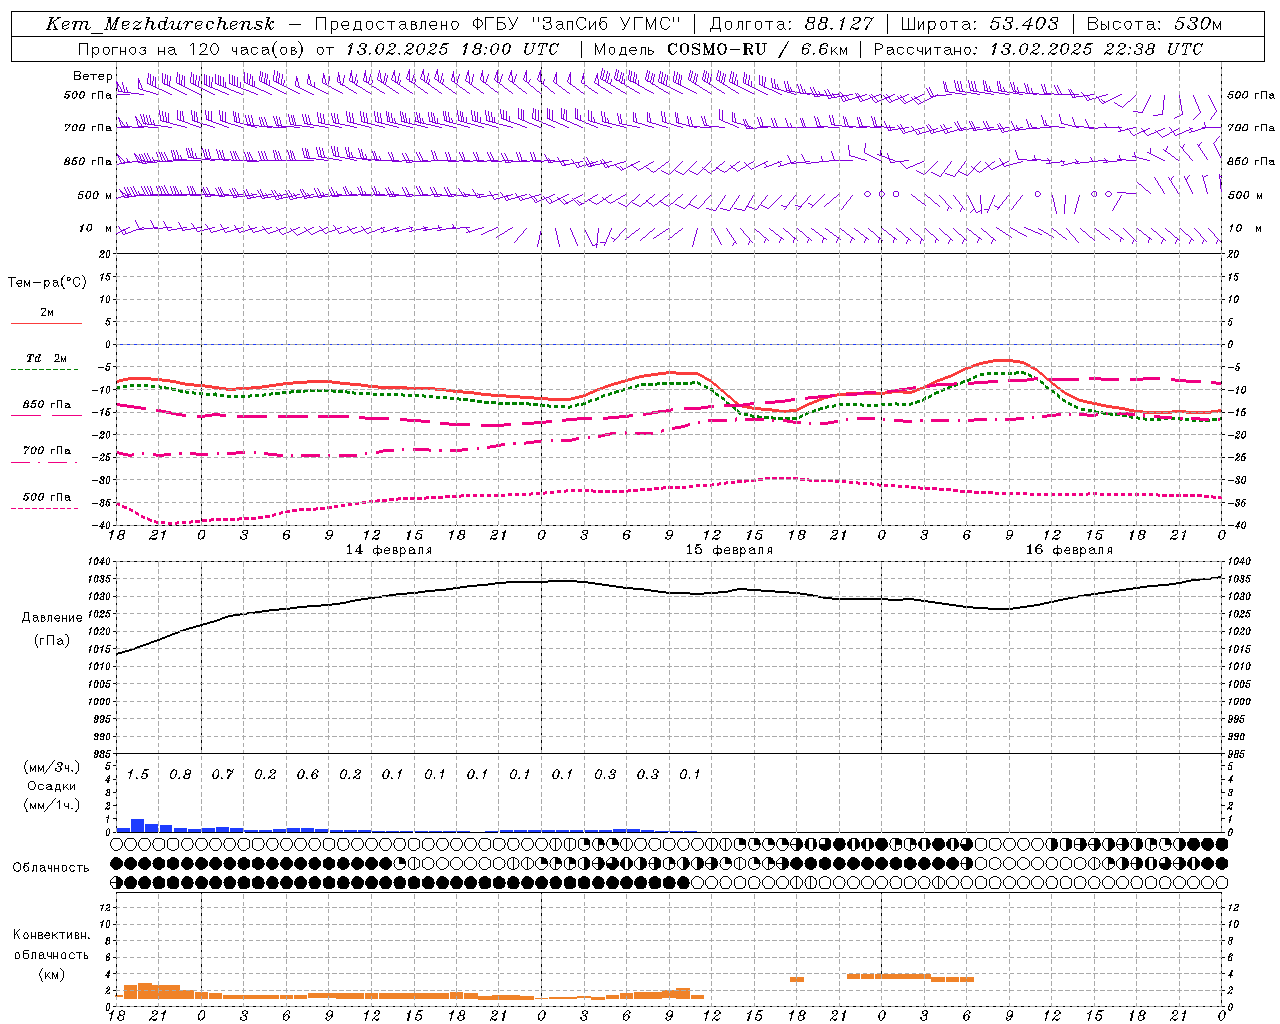1280x1024 pixels.
Task: Click the Ветер panel label
Action: [92, 76]
